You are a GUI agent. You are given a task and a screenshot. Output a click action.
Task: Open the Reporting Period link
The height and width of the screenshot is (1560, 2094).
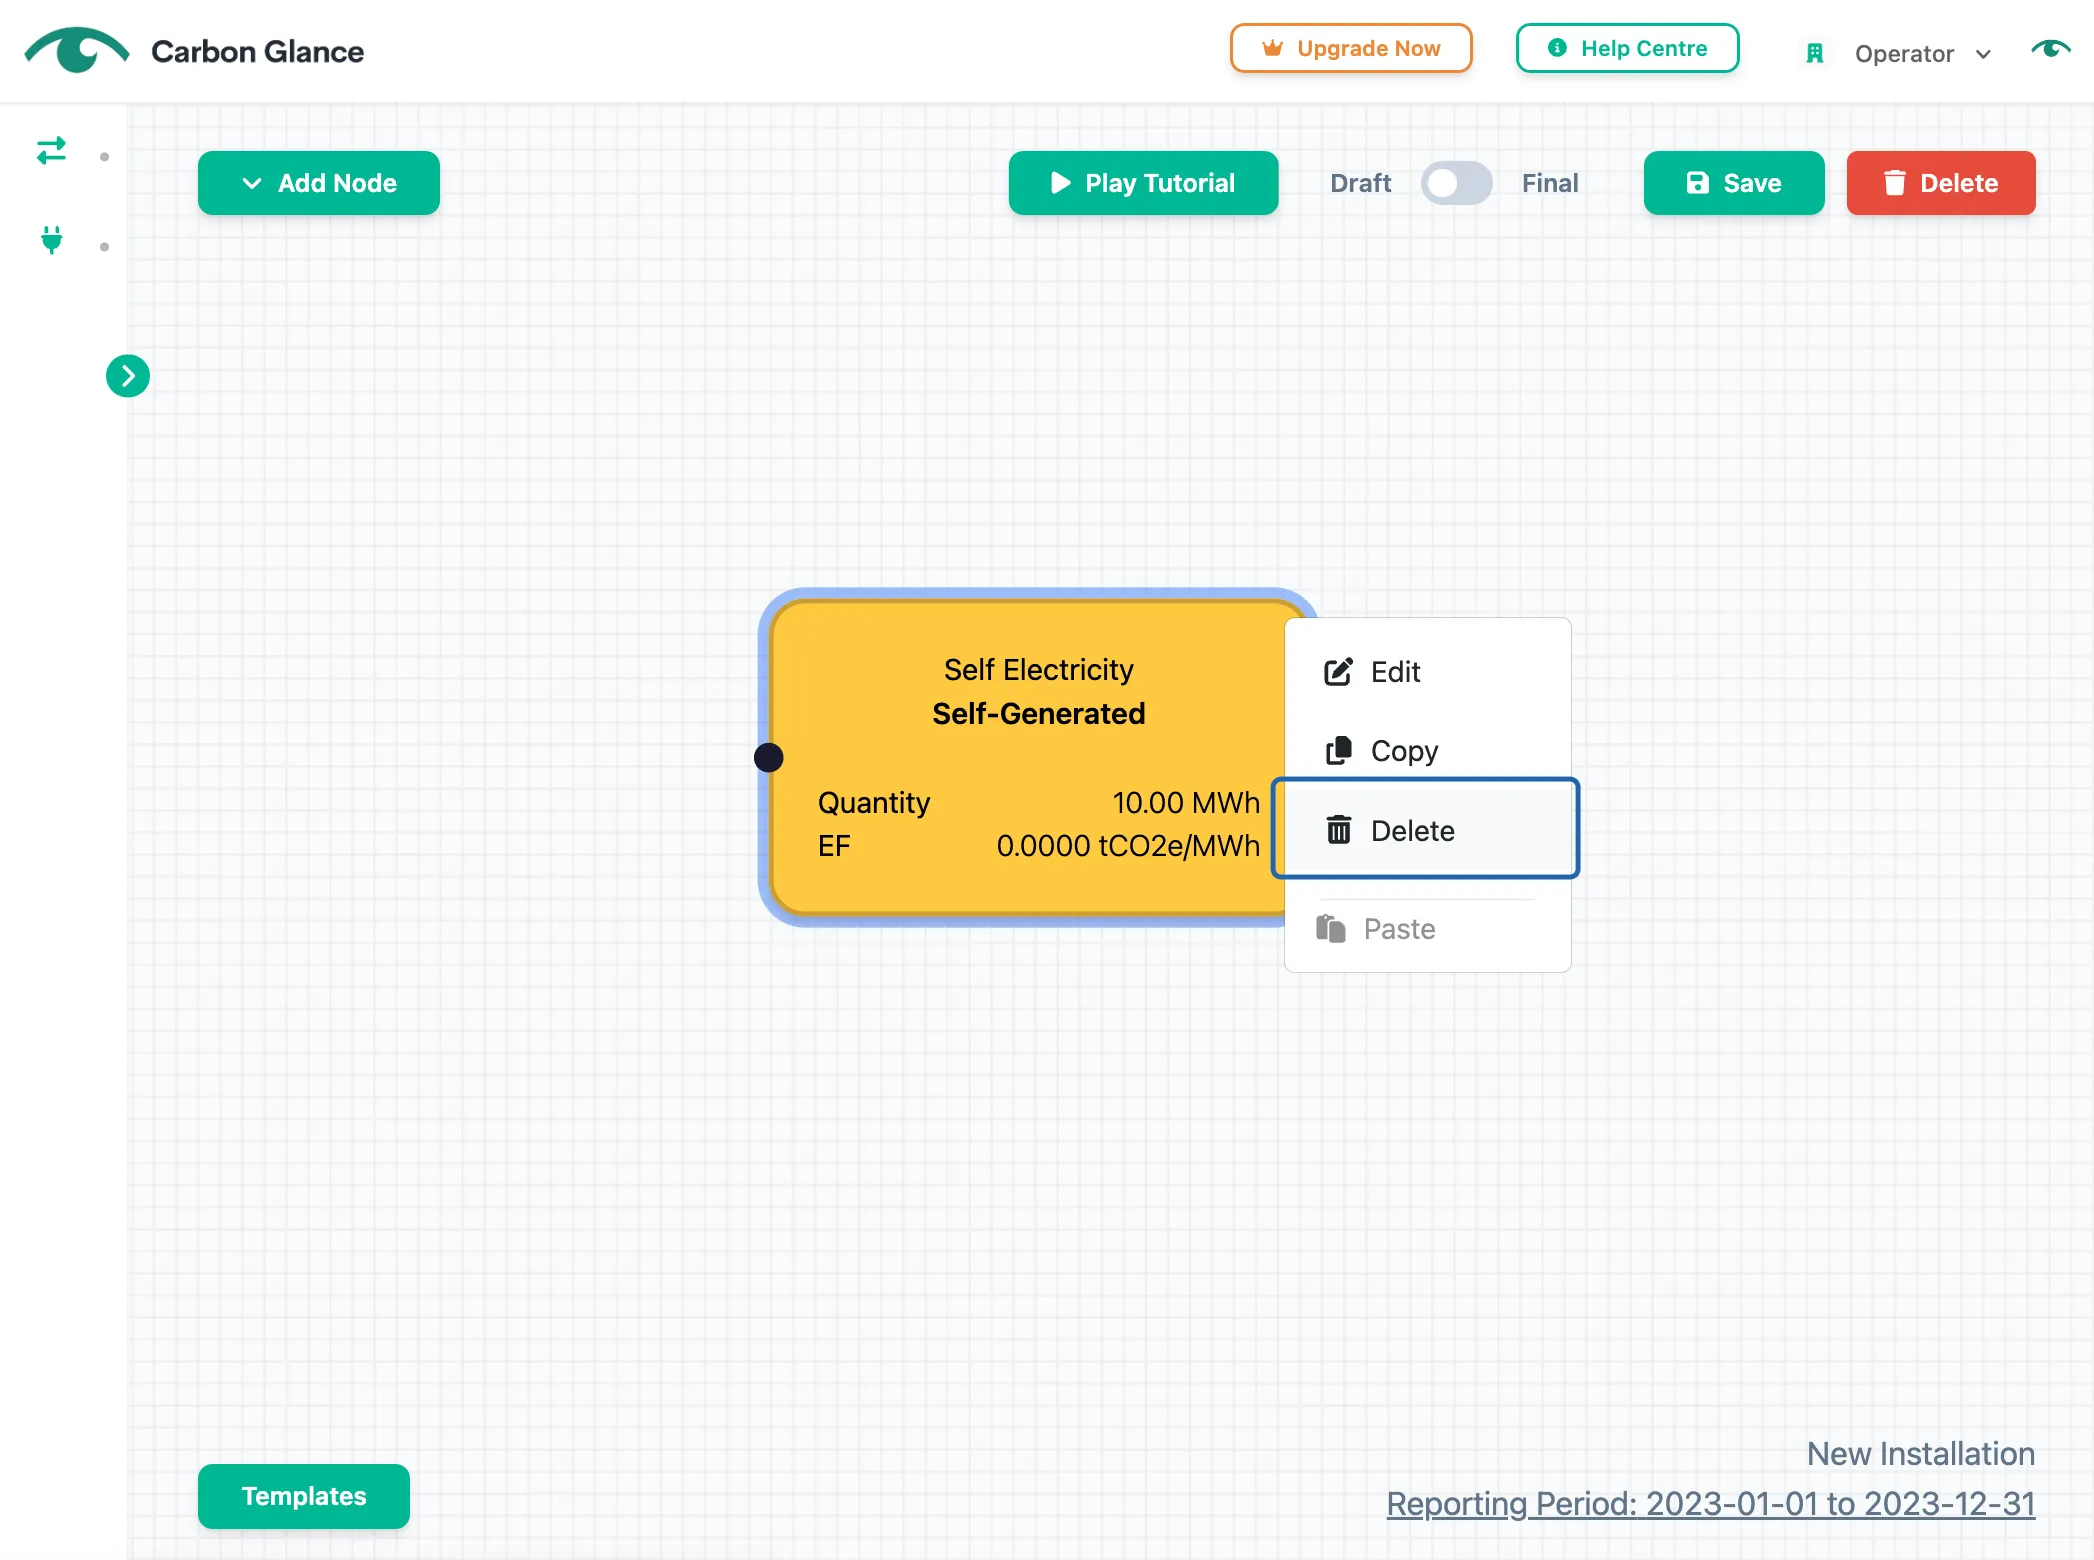pos(1710,1503)
